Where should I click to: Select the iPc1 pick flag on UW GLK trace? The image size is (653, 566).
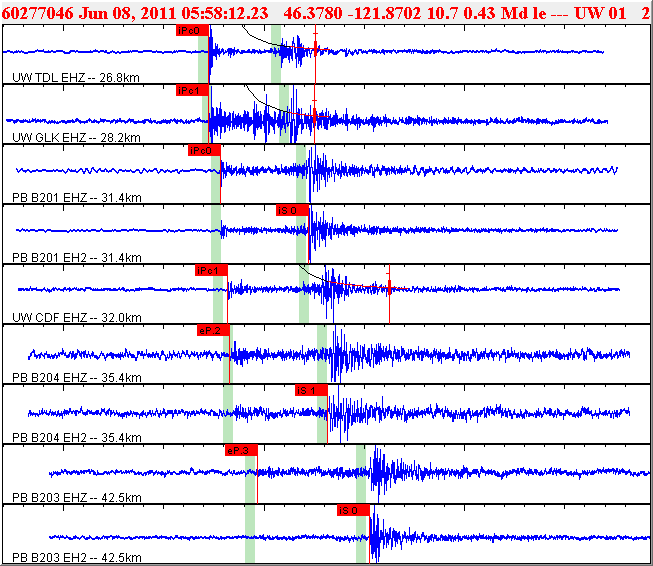point(192,90)
